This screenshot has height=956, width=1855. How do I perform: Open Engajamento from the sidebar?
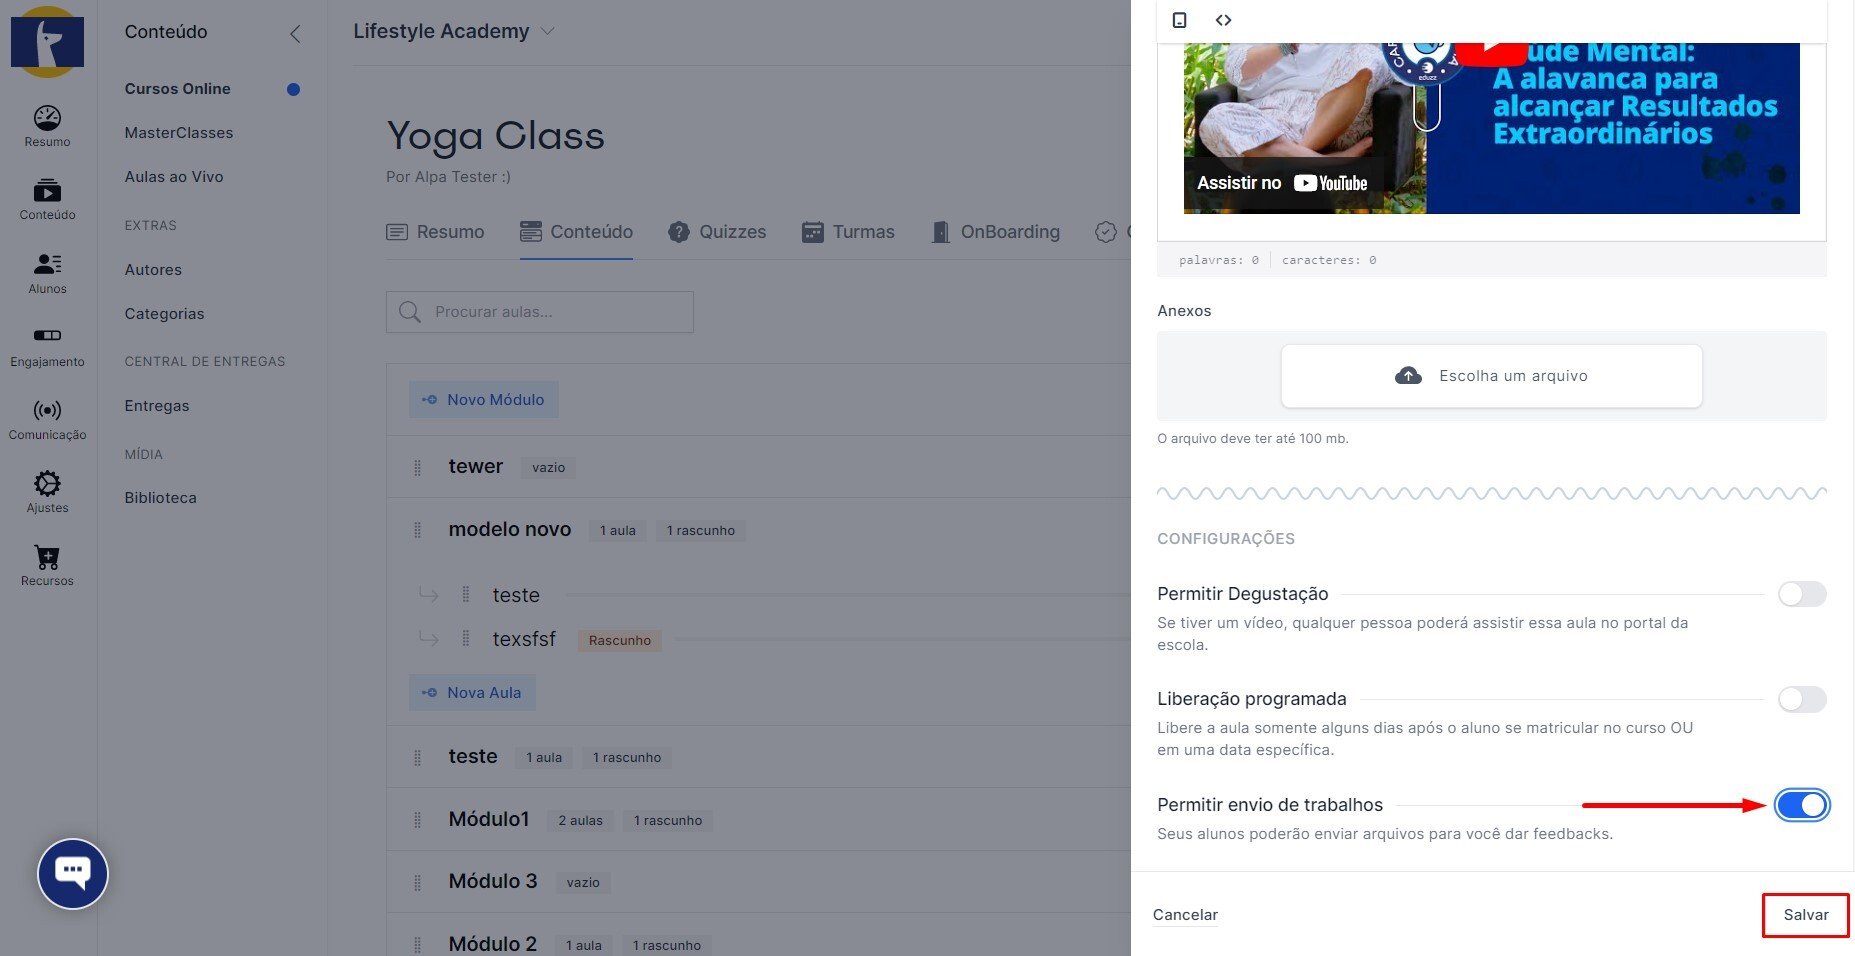(x=47, y=345)
